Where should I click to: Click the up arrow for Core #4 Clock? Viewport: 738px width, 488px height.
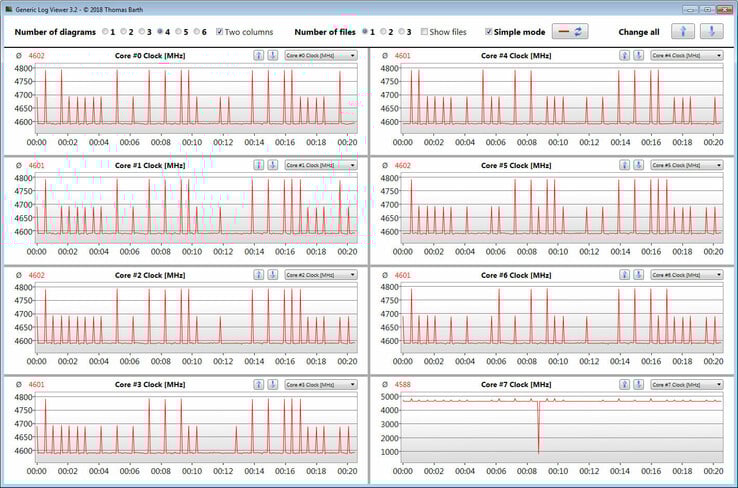(x=624, y=56)
